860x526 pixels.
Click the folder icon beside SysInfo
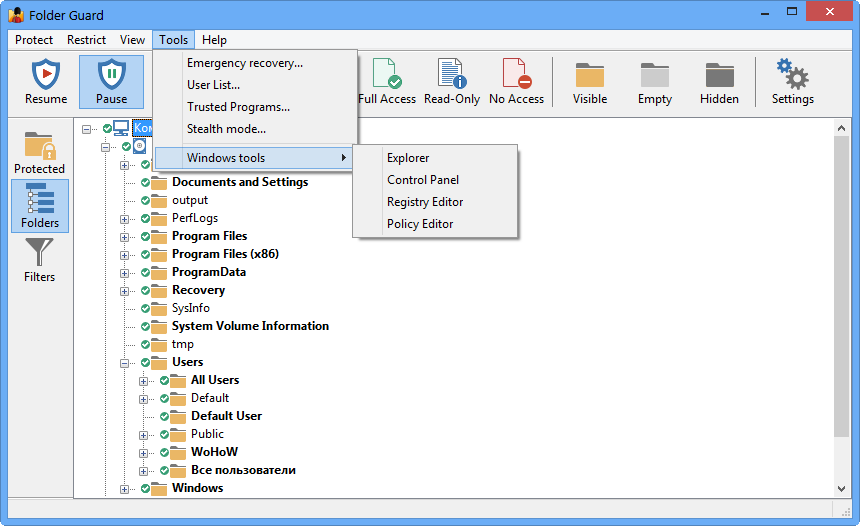tap(159, 309)
